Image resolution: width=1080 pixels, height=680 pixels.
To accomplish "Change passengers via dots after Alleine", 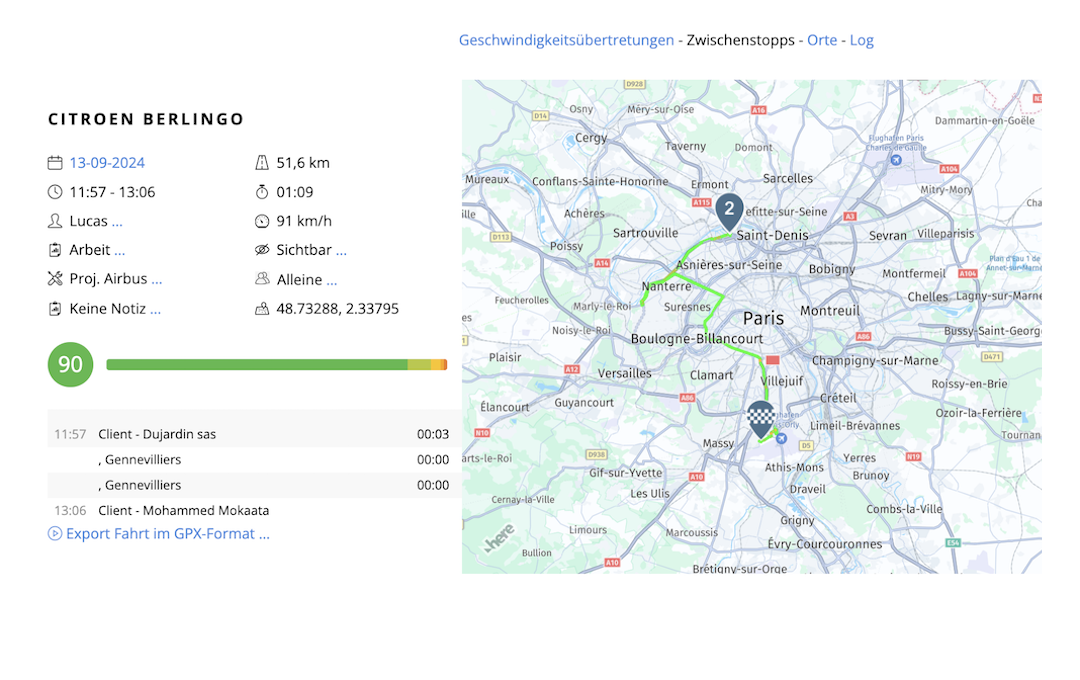I will click(332, 281).
